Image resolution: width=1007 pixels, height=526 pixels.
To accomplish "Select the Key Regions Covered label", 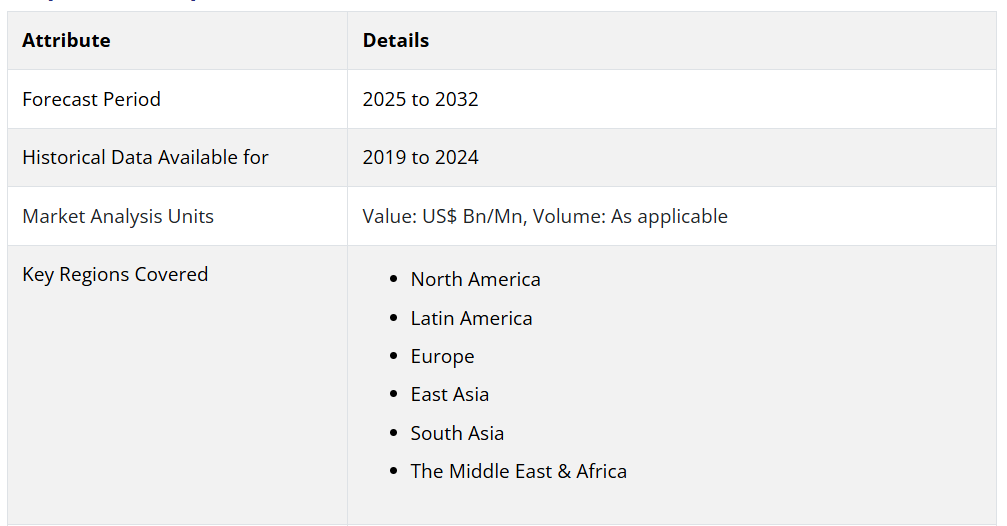I will [115, 274].
